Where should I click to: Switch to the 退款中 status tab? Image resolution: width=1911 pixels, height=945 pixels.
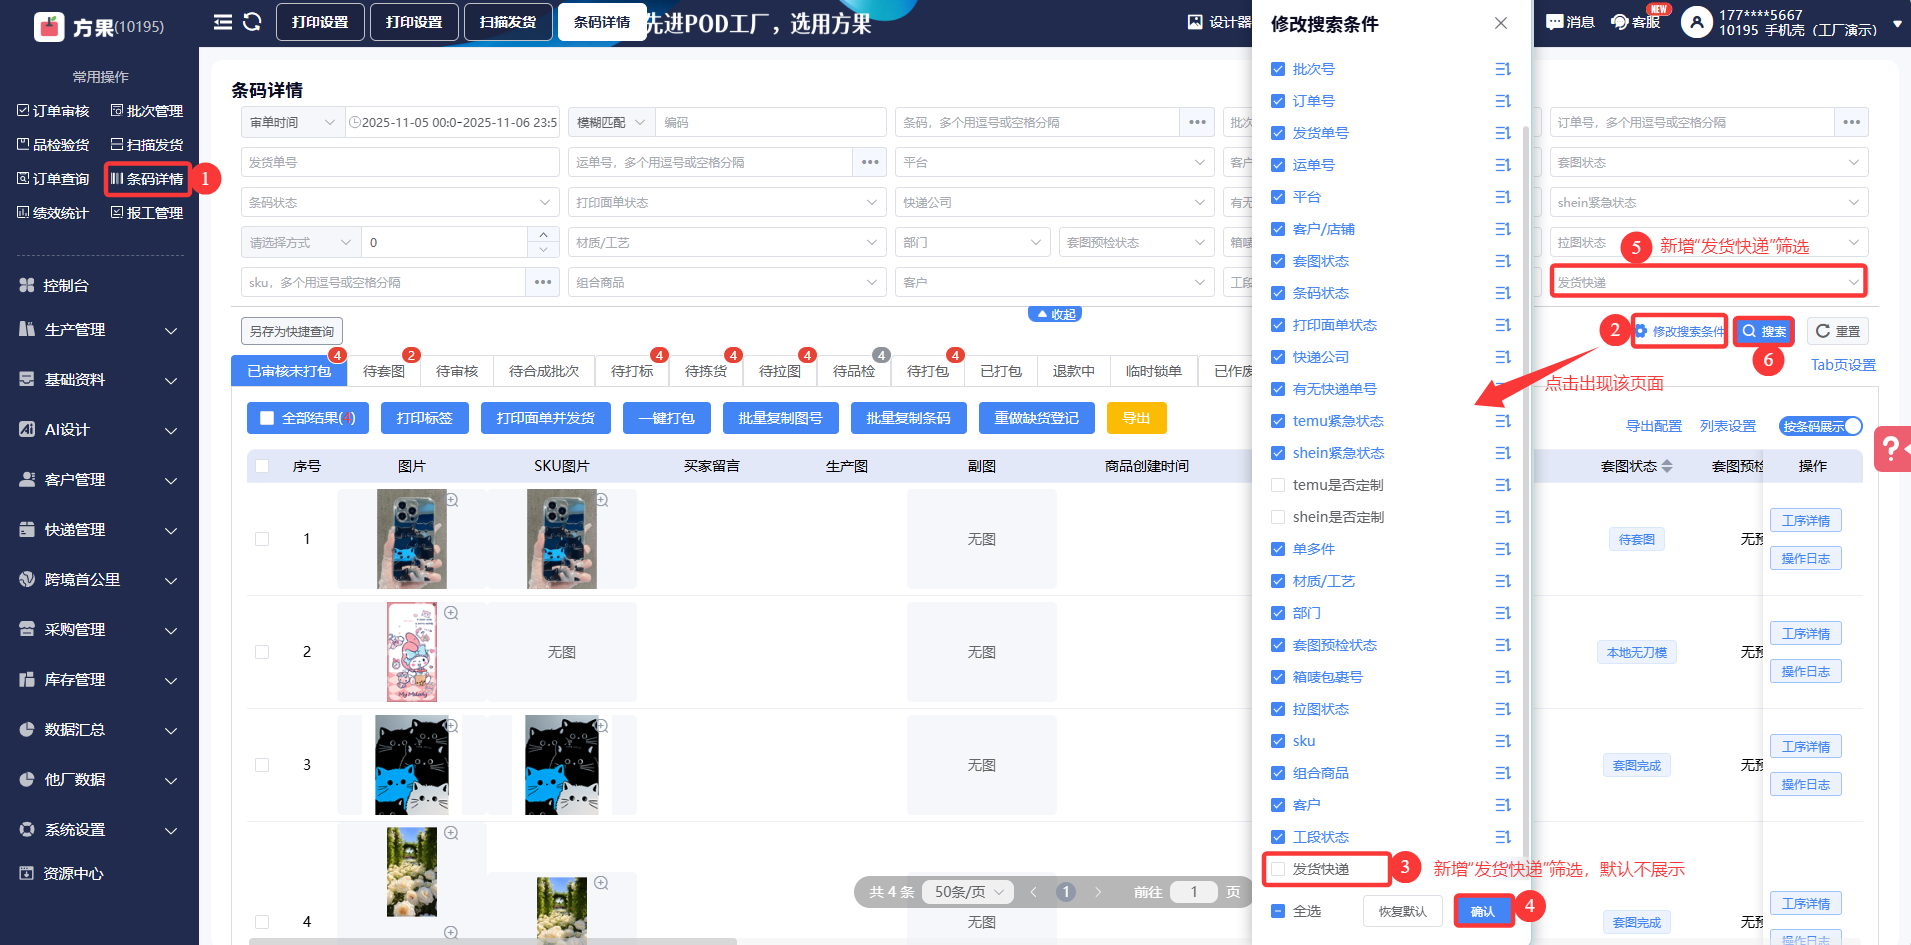tap(1073, 371)
